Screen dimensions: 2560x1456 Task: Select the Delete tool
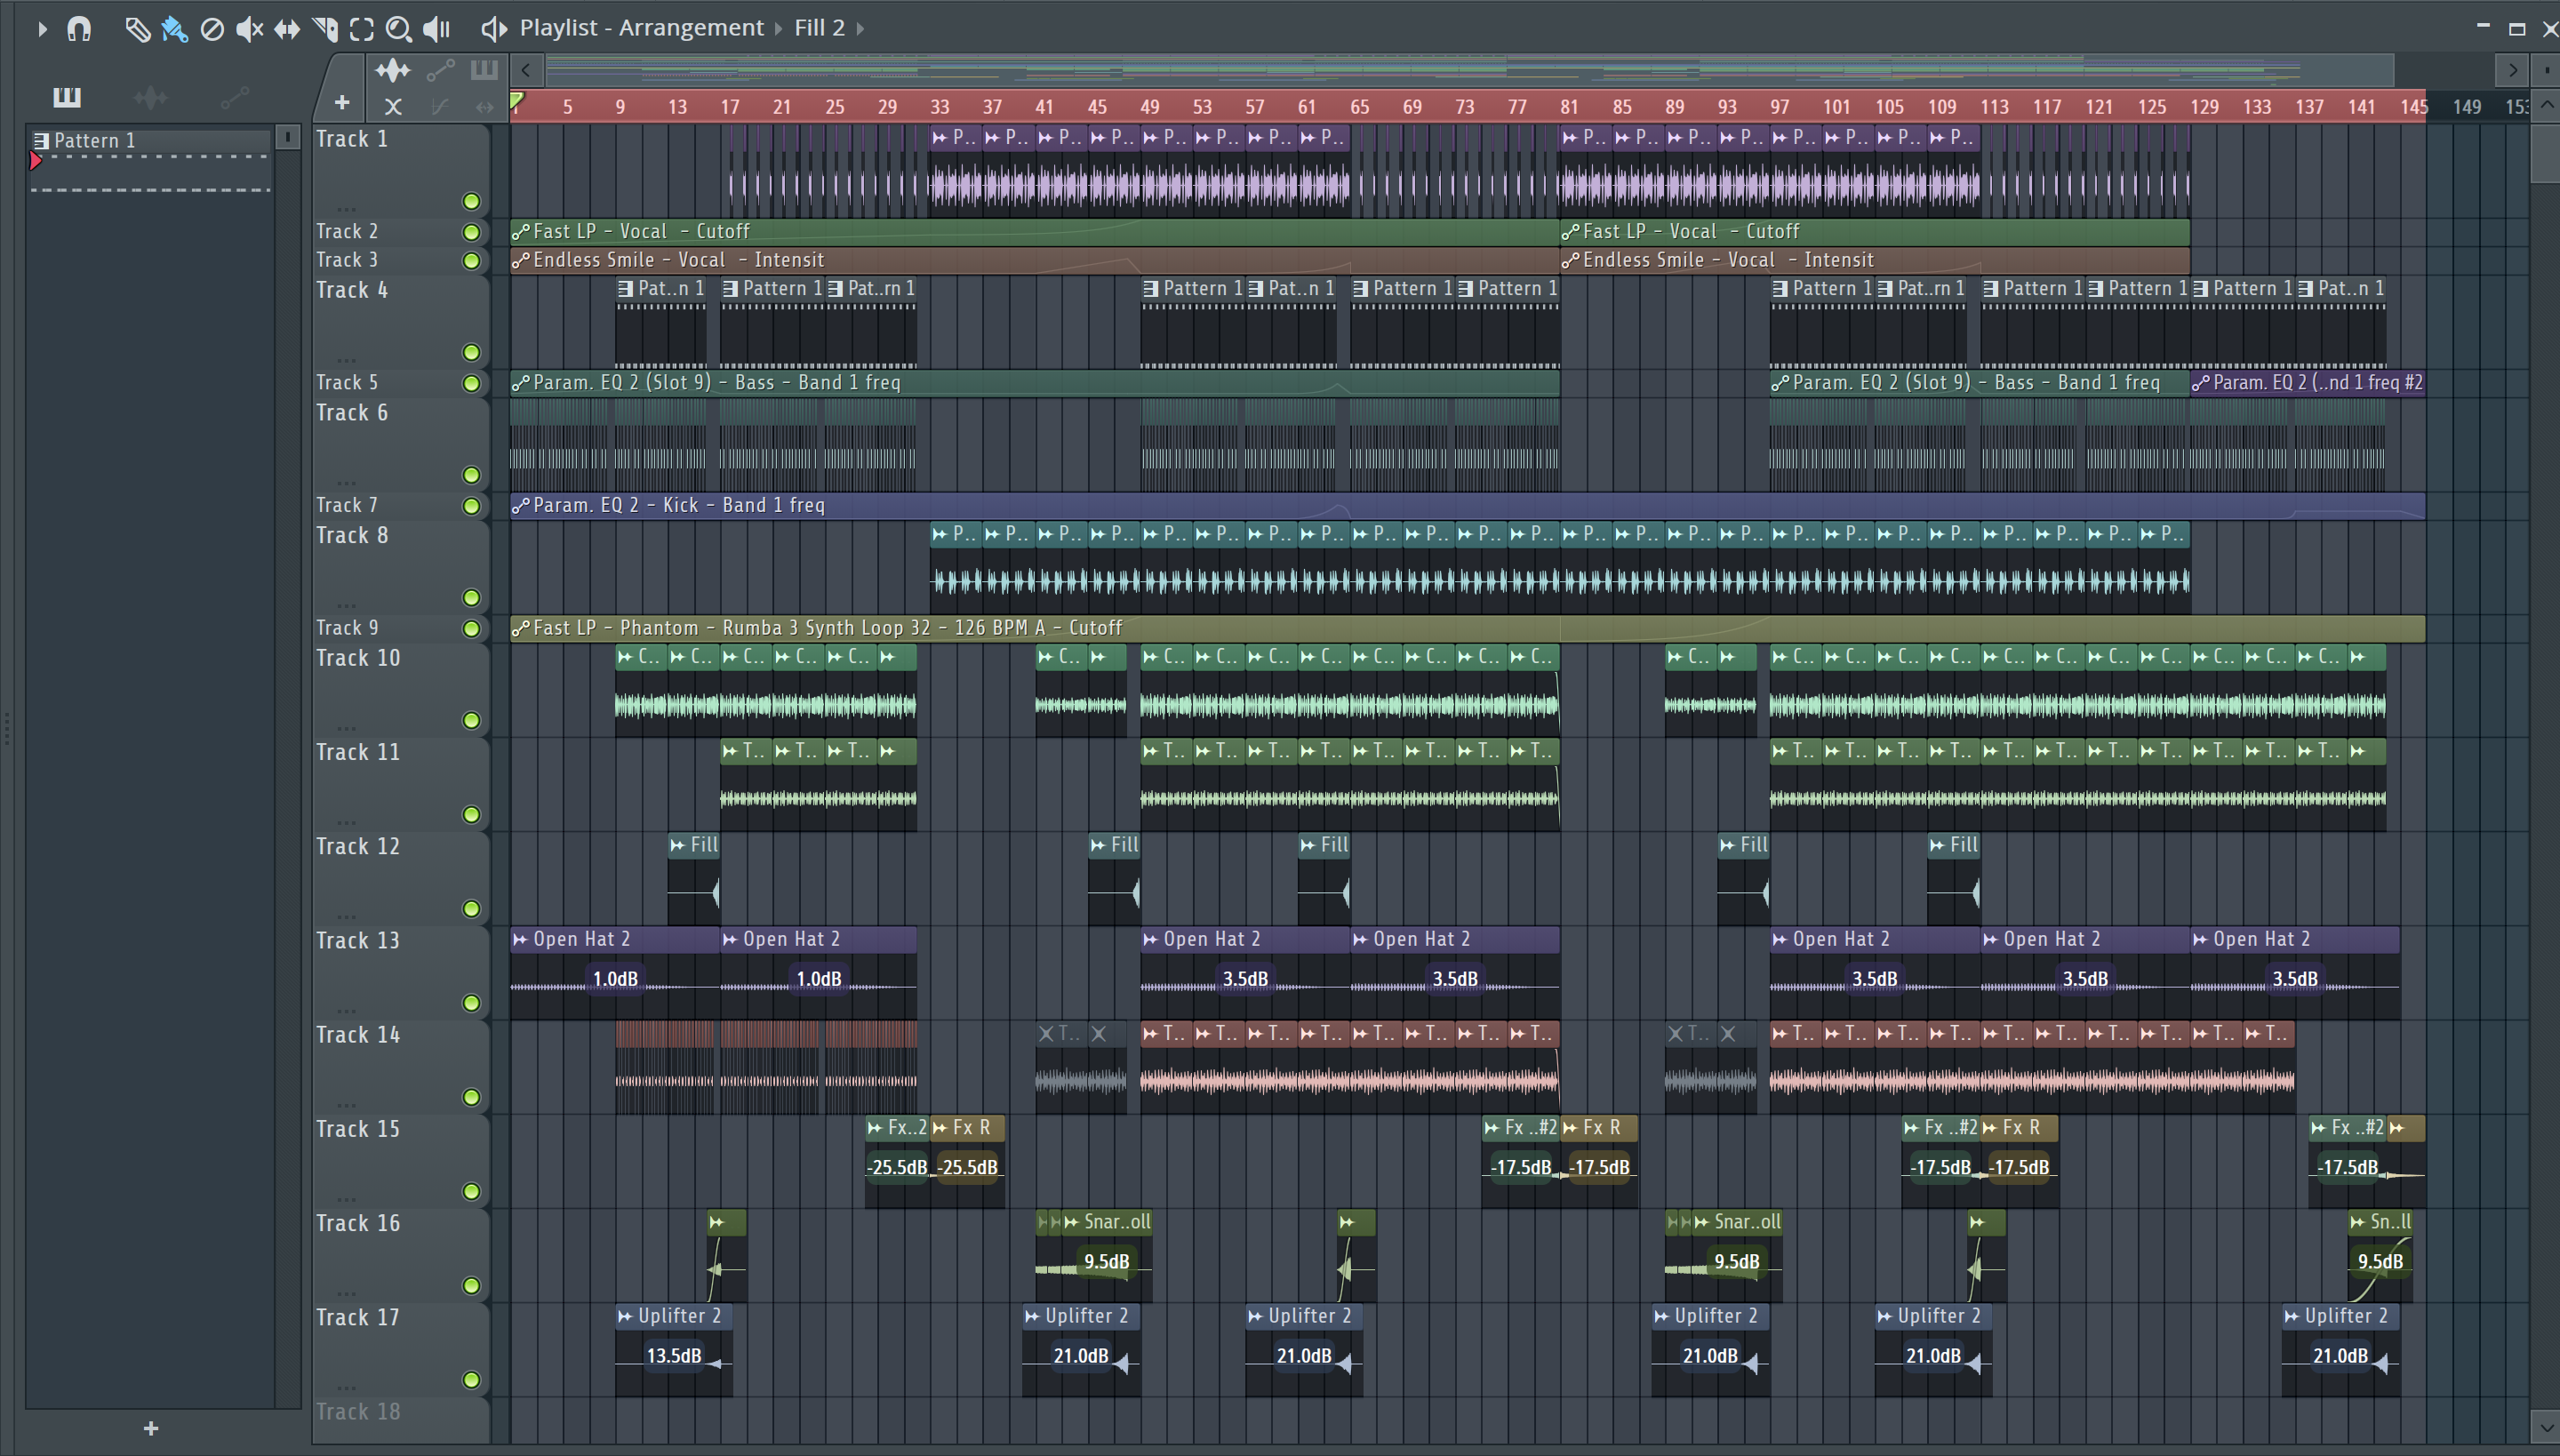click(x=212, y=29)
